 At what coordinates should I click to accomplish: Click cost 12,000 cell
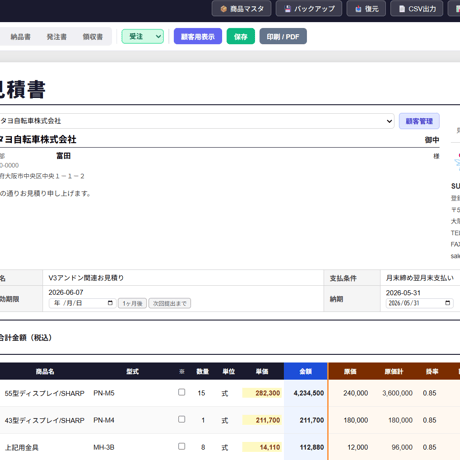click(358, 447)
